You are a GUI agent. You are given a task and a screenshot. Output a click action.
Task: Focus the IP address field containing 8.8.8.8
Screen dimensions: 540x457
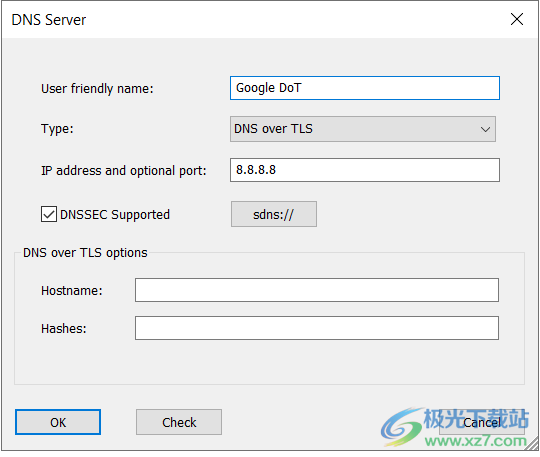click(x=365, y=170)
